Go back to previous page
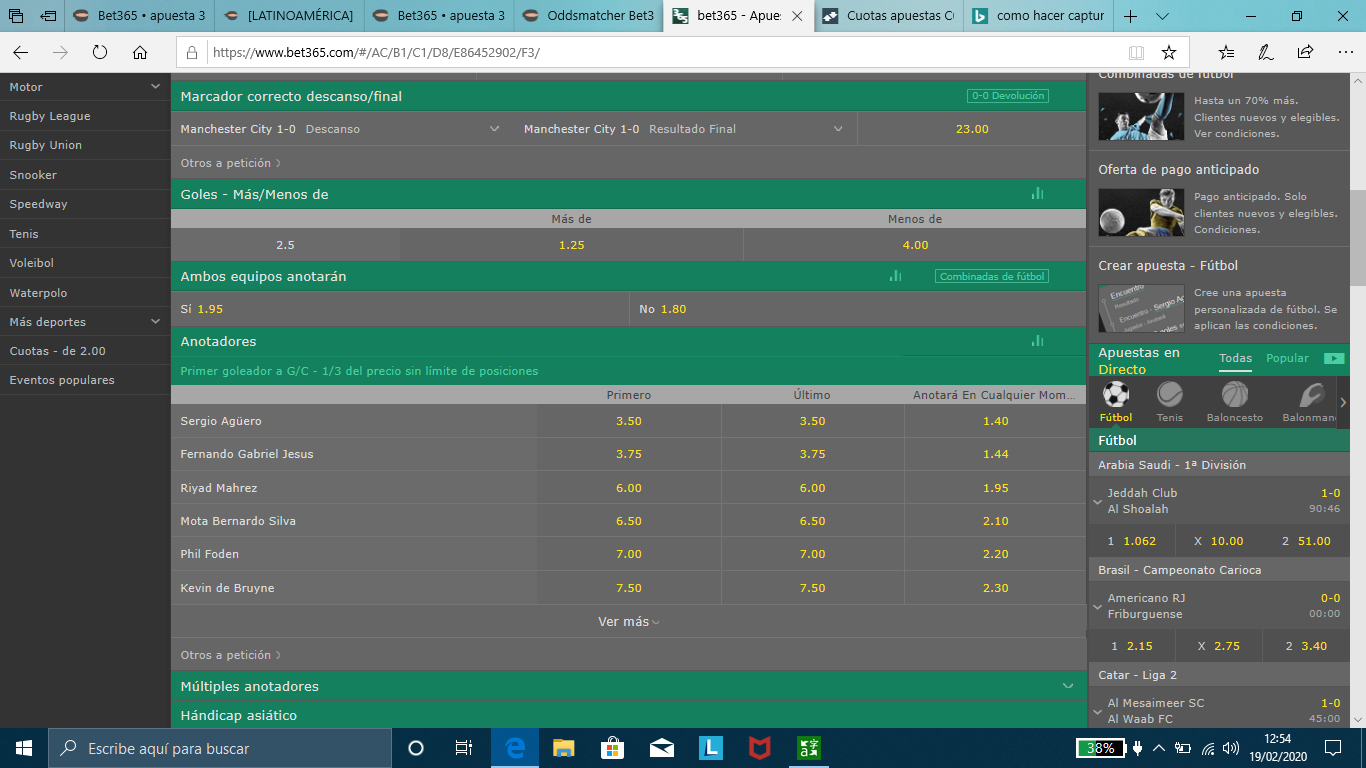 [21, 52]
